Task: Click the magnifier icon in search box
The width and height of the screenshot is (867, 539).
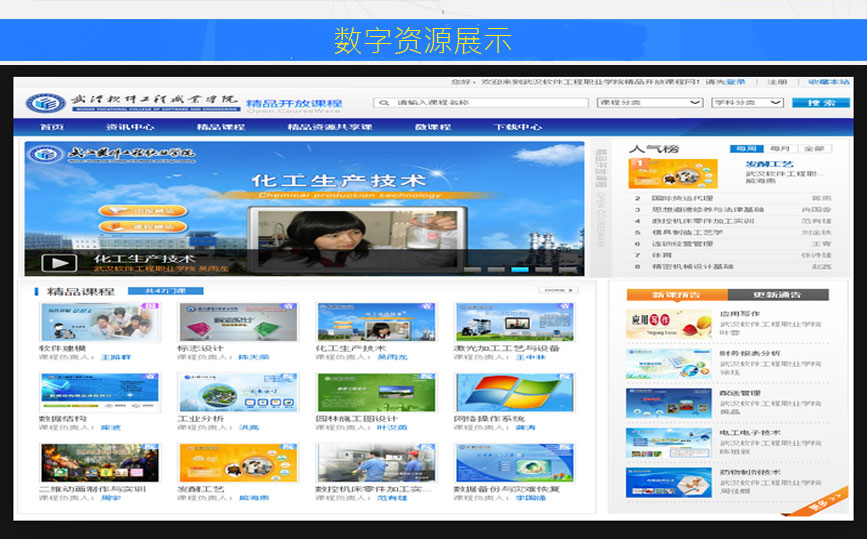Action: click(383, 103)
